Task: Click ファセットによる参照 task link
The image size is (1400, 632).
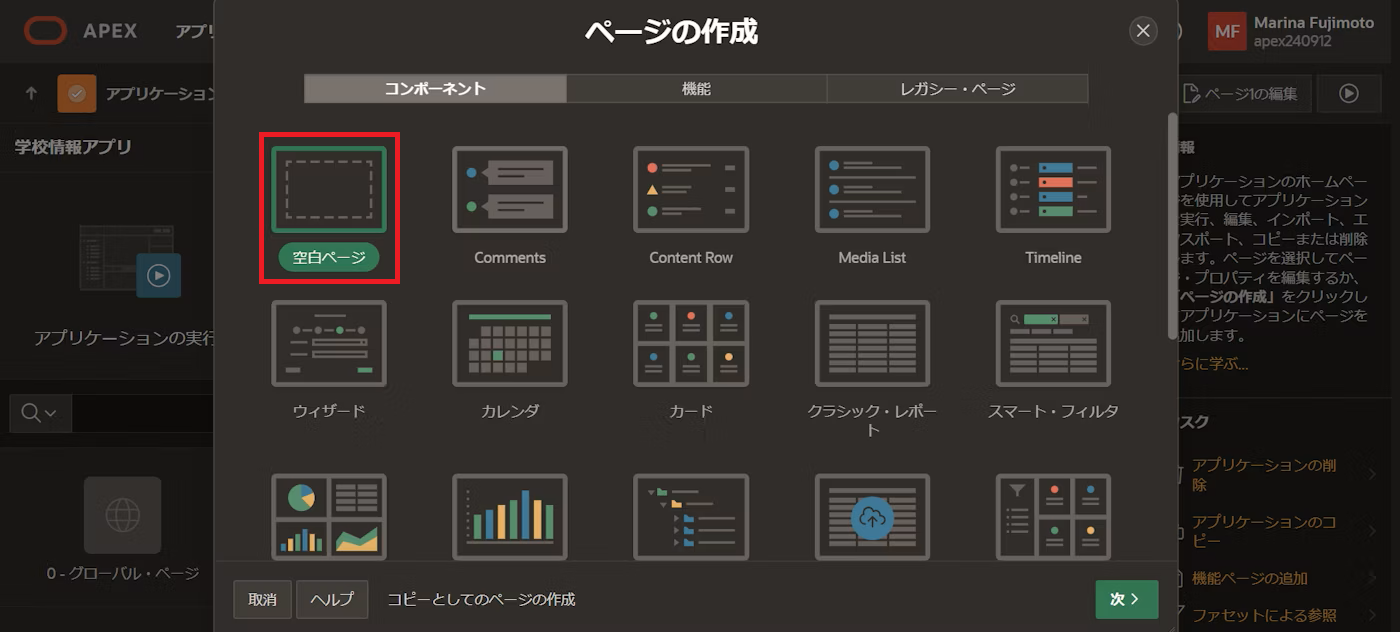Action: click(1264, 615)
